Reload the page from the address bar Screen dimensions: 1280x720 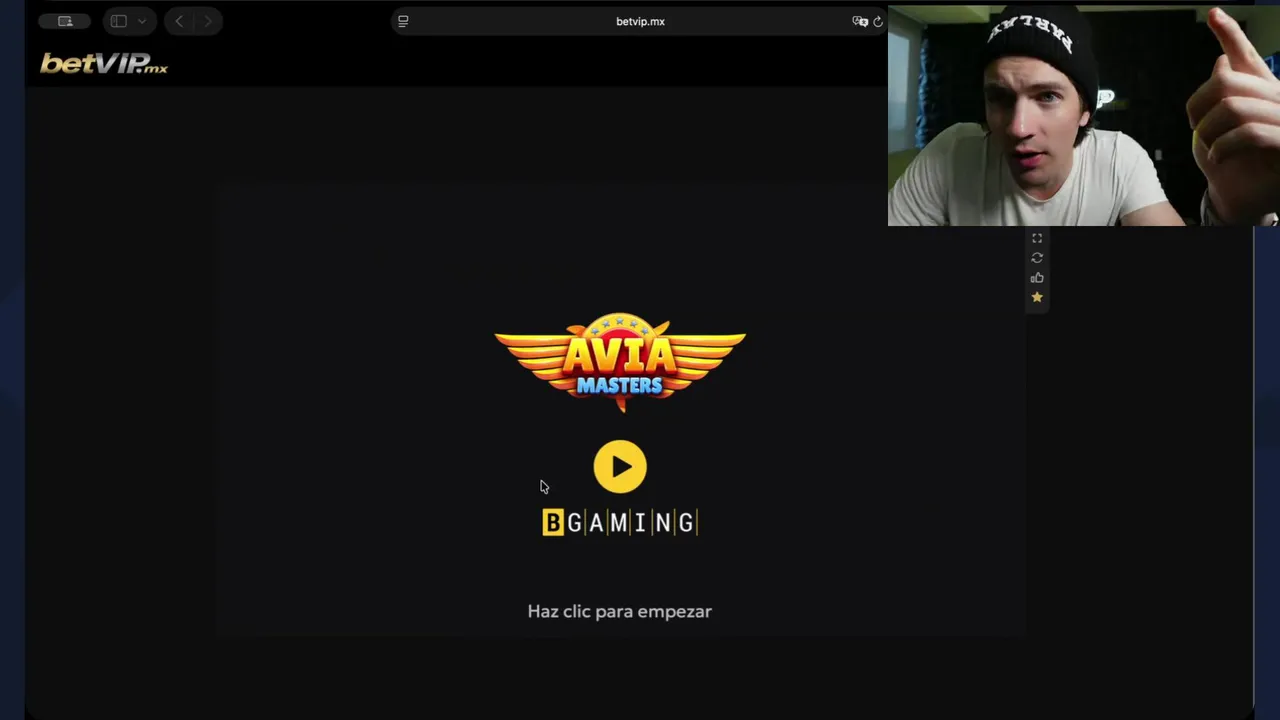click(x=878, y=21)
